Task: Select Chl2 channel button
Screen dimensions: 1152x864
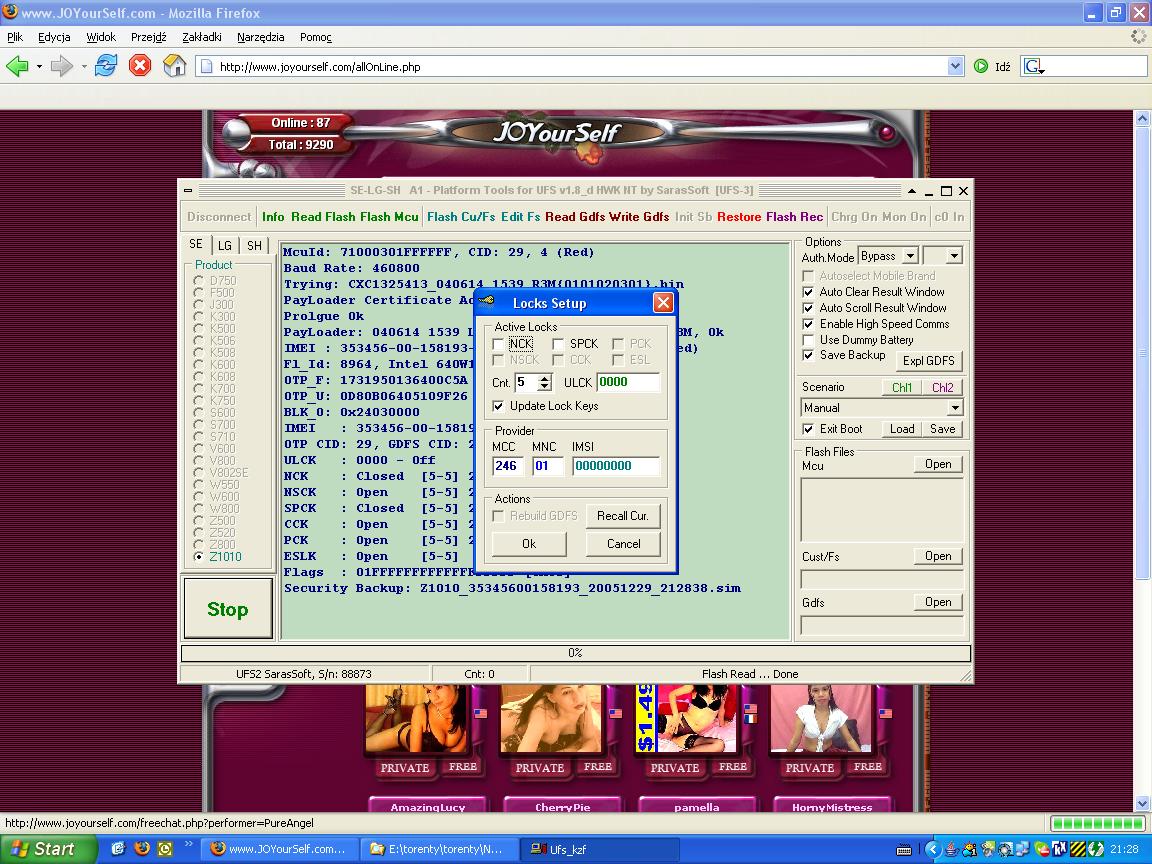Action: (x=943, y=387)
